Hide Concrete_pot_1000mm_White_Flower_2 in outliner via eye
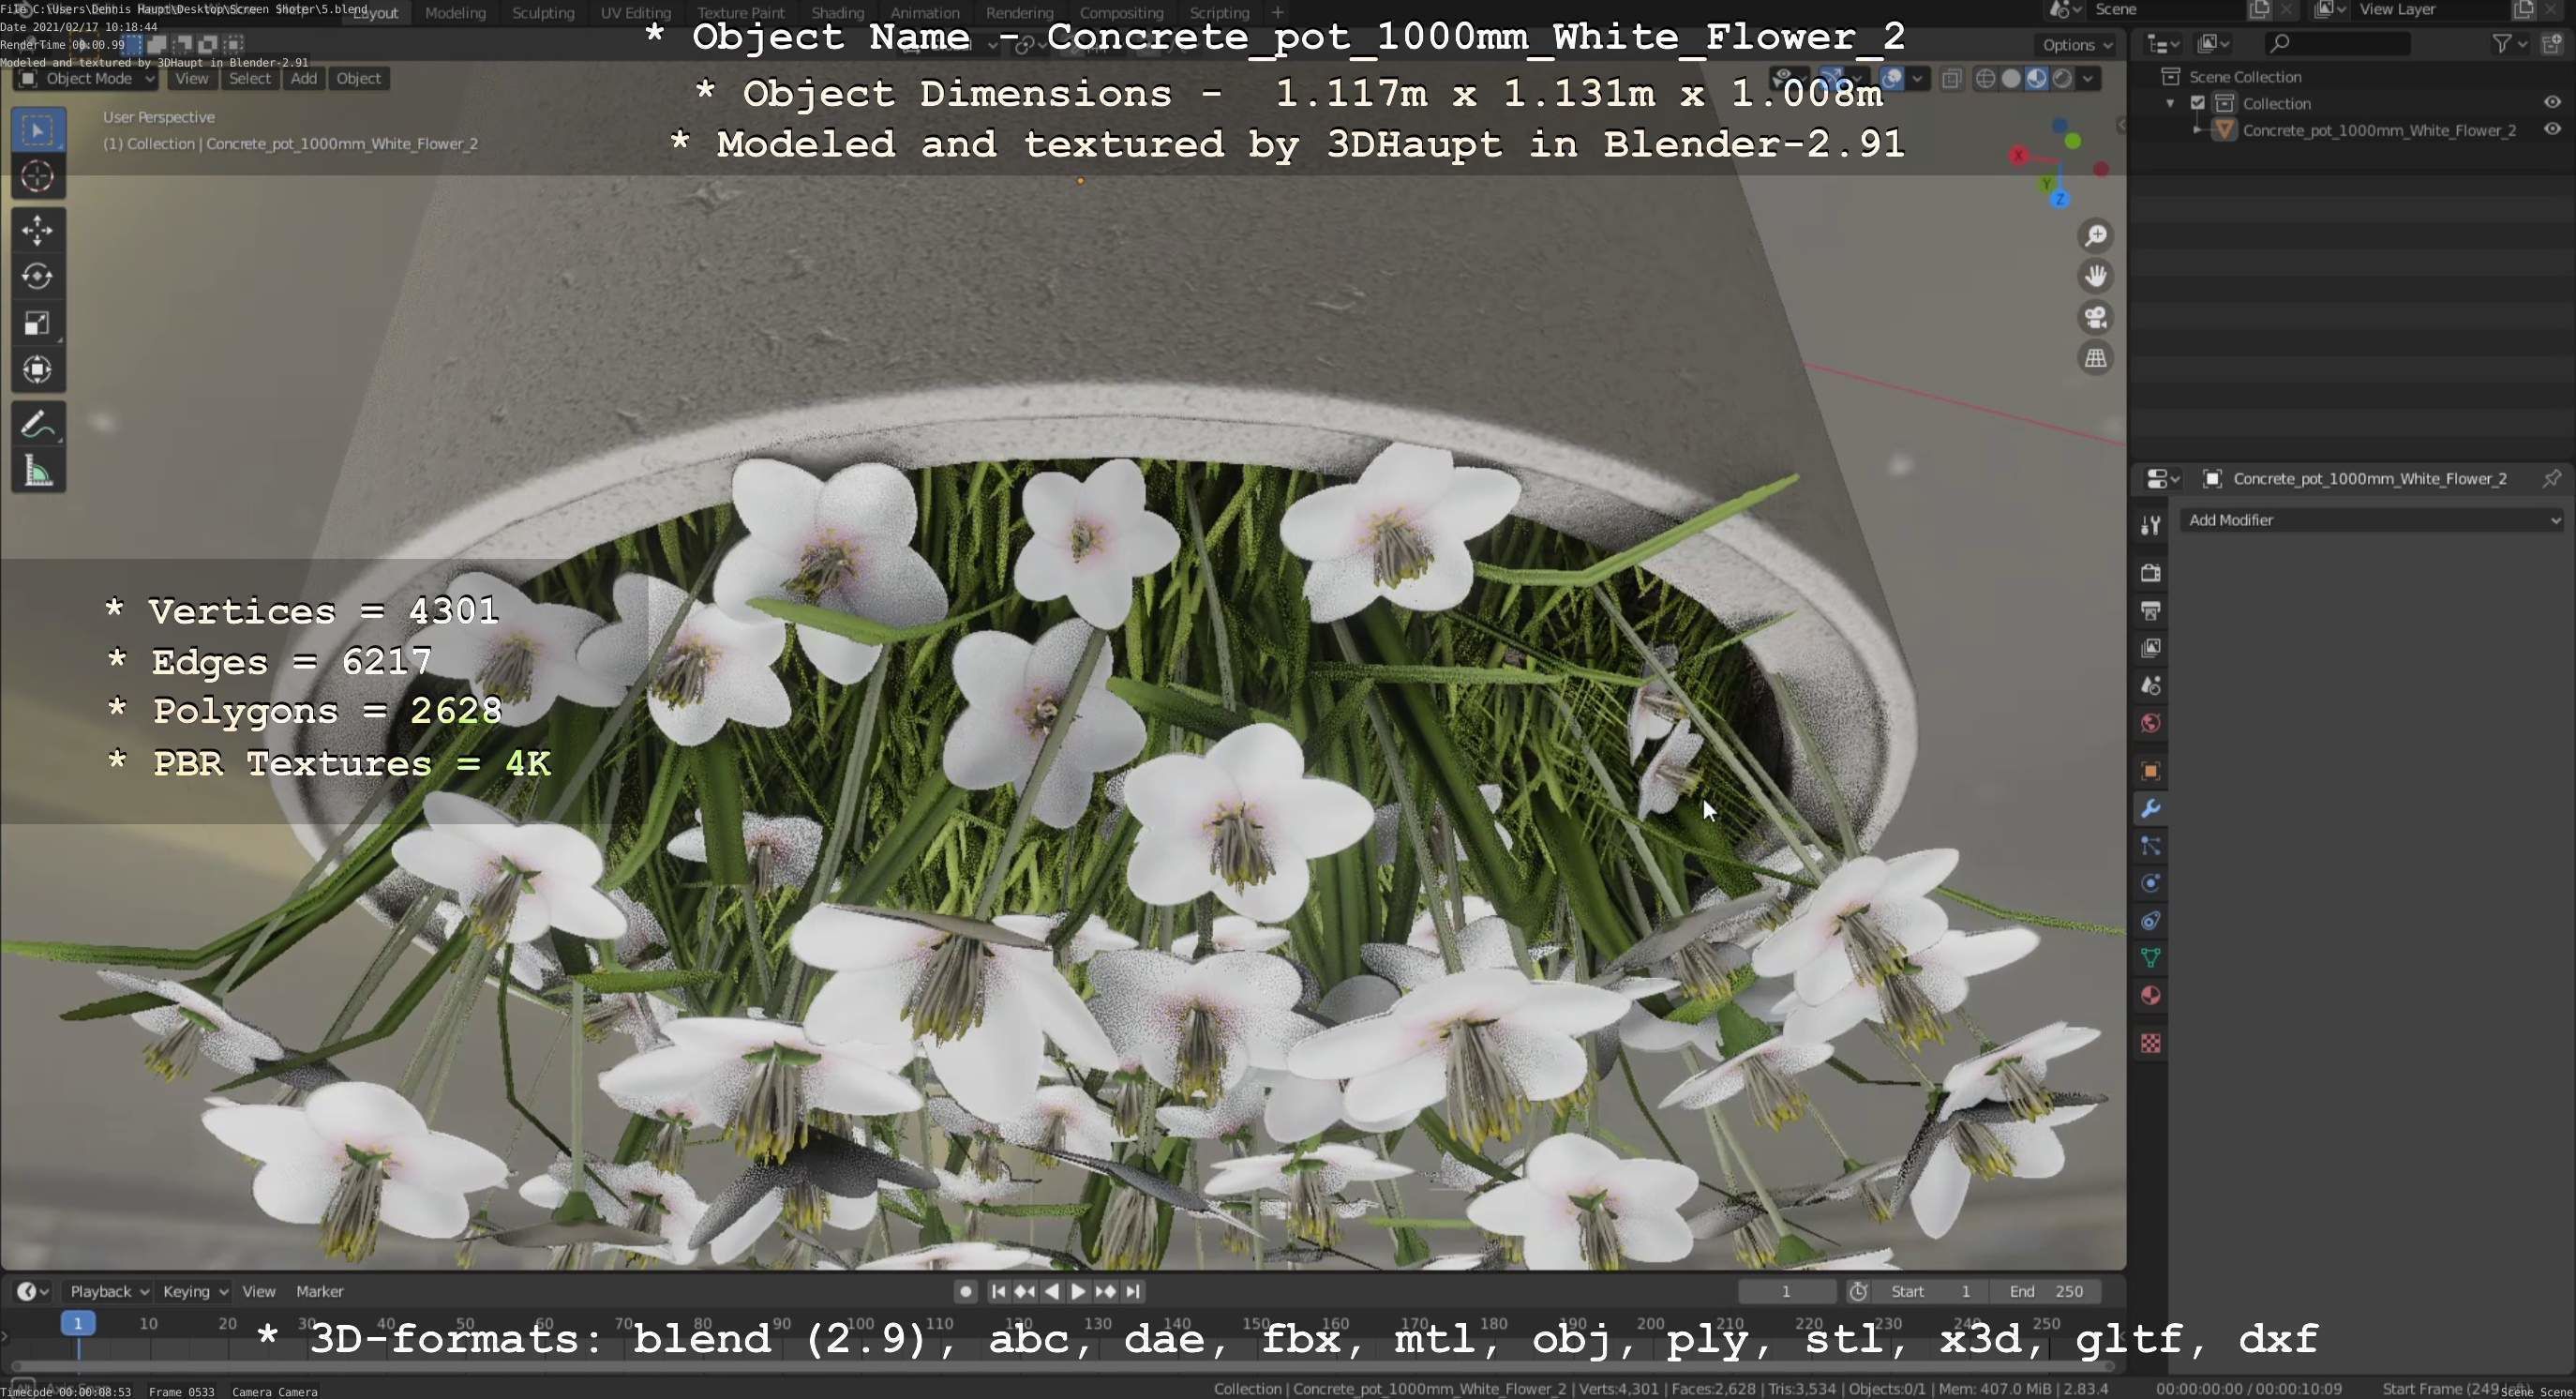The width and height of the screenshot is (2576, 1399). pyautogui.click(x=2552, y=129)
